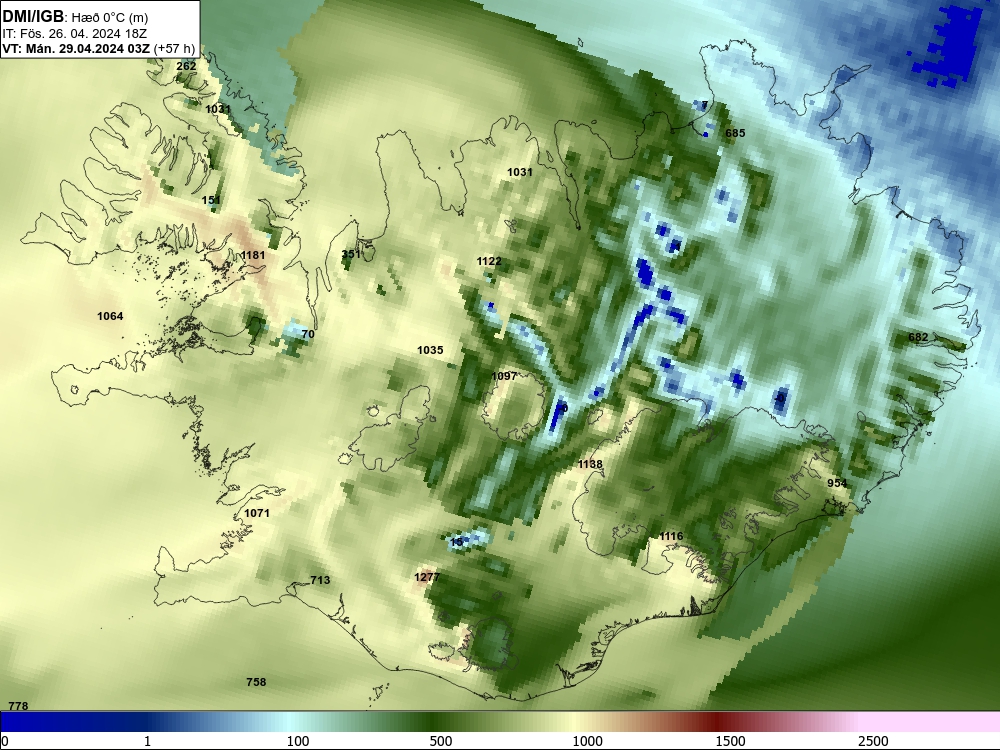The height and width of the screenshot is (750, 1000).
Task: Click the 1064 value over the sea
Action: click(x=110, y=316)
